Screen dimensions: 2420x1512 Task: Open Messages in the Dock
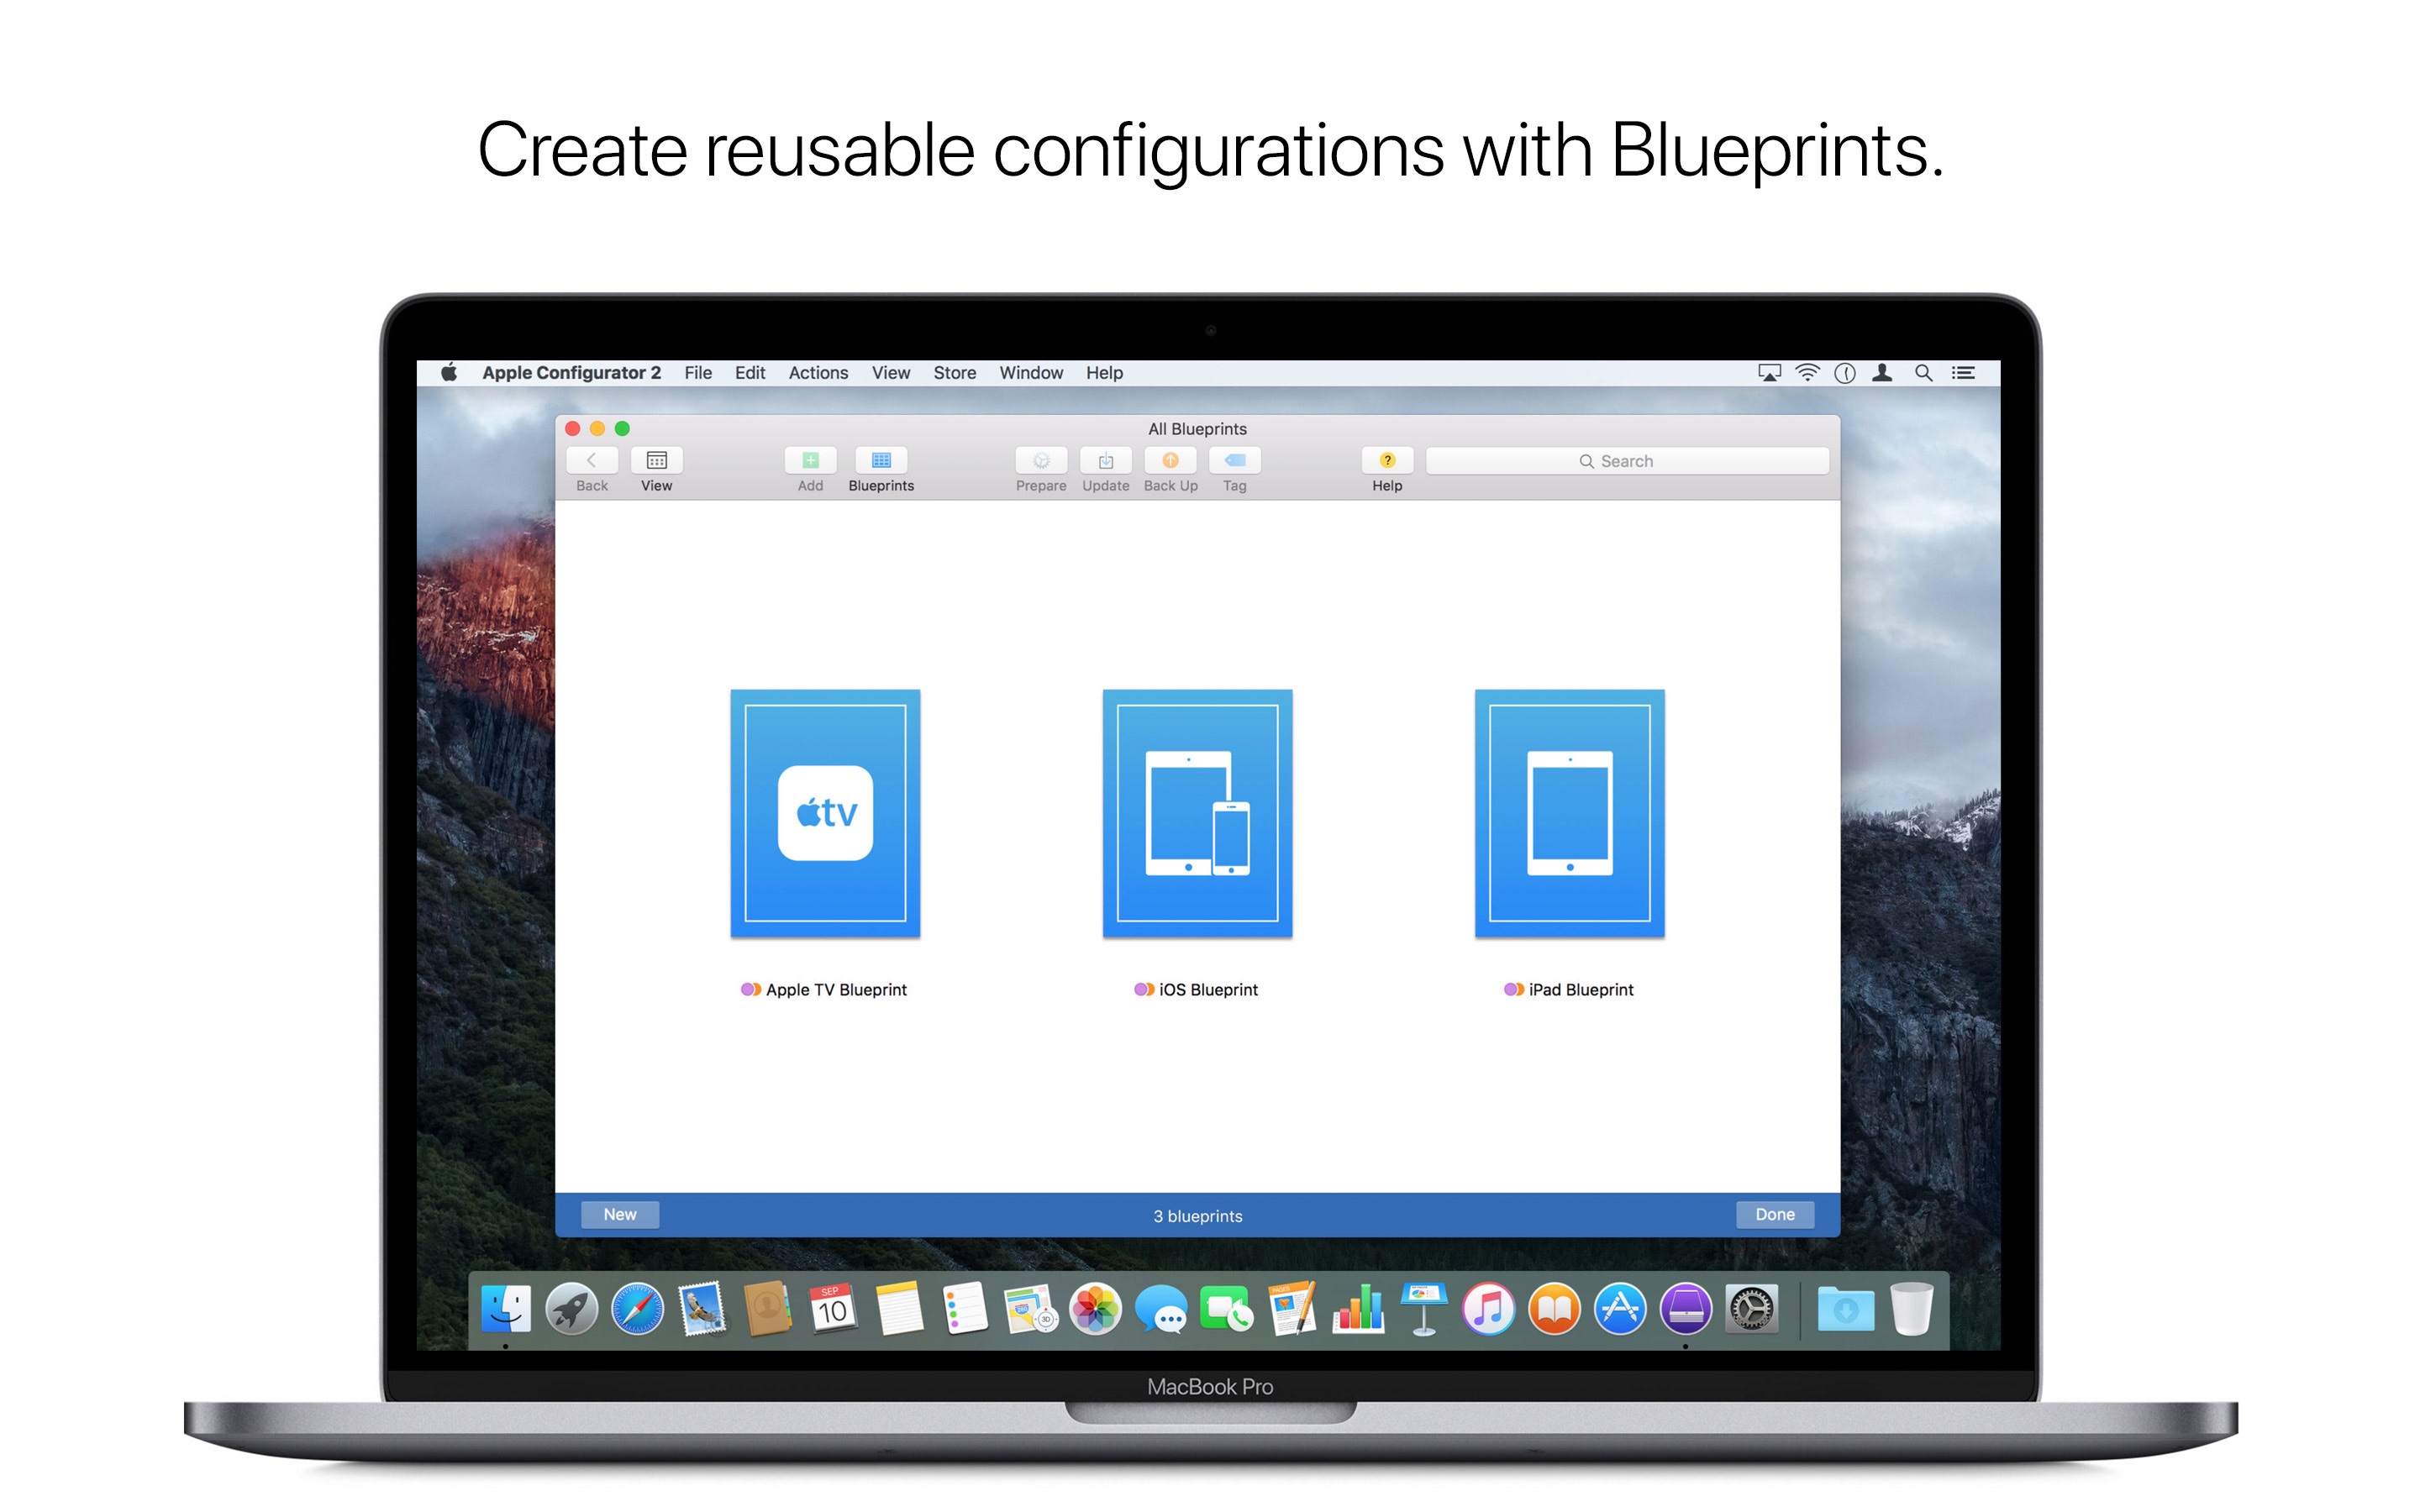click(x=1161, y=1308)
